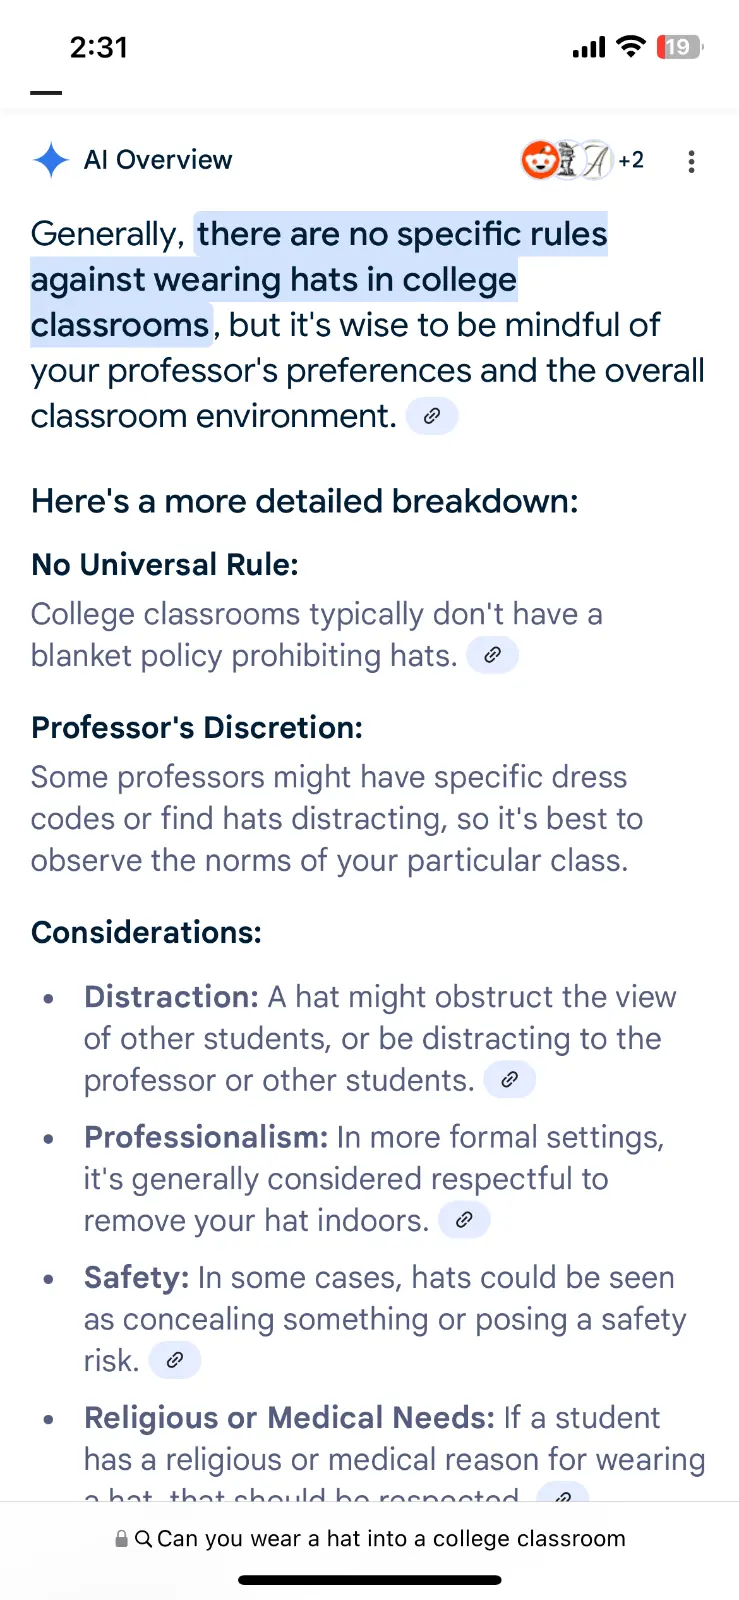Tap the minimize dash at top left

[46, 93]
